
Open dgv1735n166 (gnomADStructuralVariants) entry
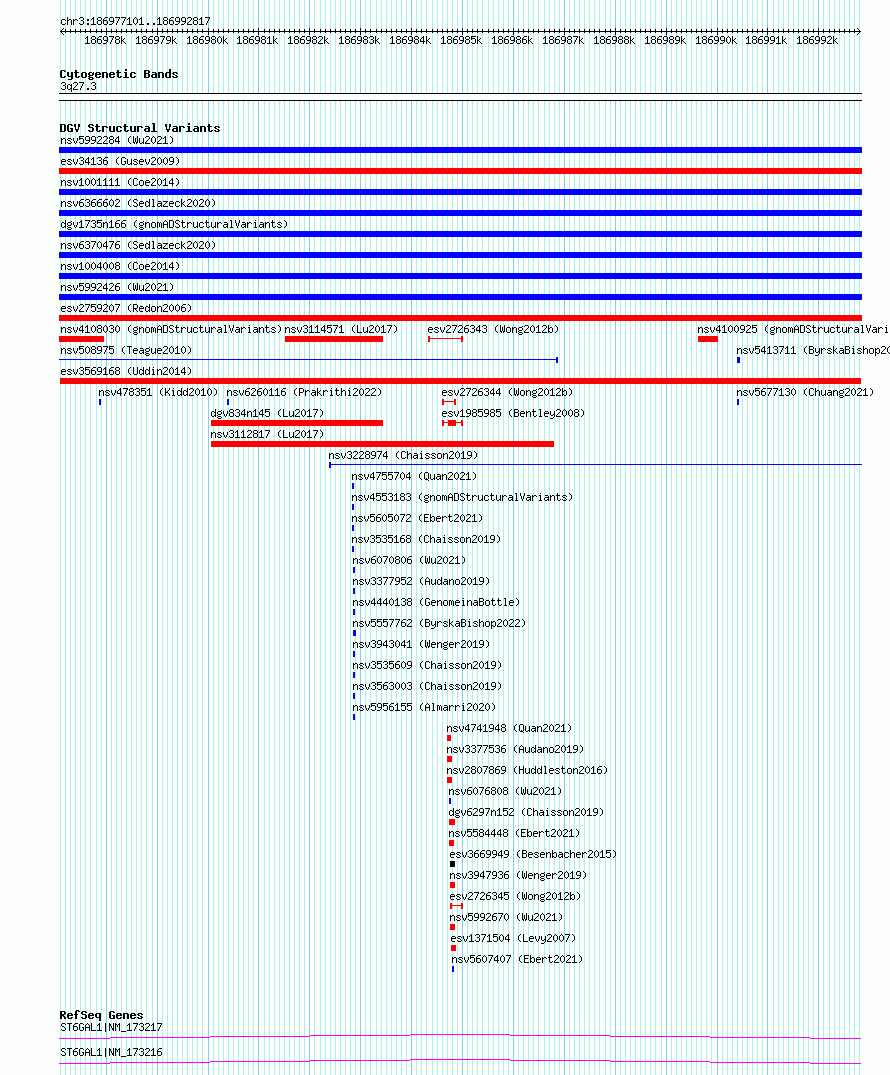coord(174,224)
